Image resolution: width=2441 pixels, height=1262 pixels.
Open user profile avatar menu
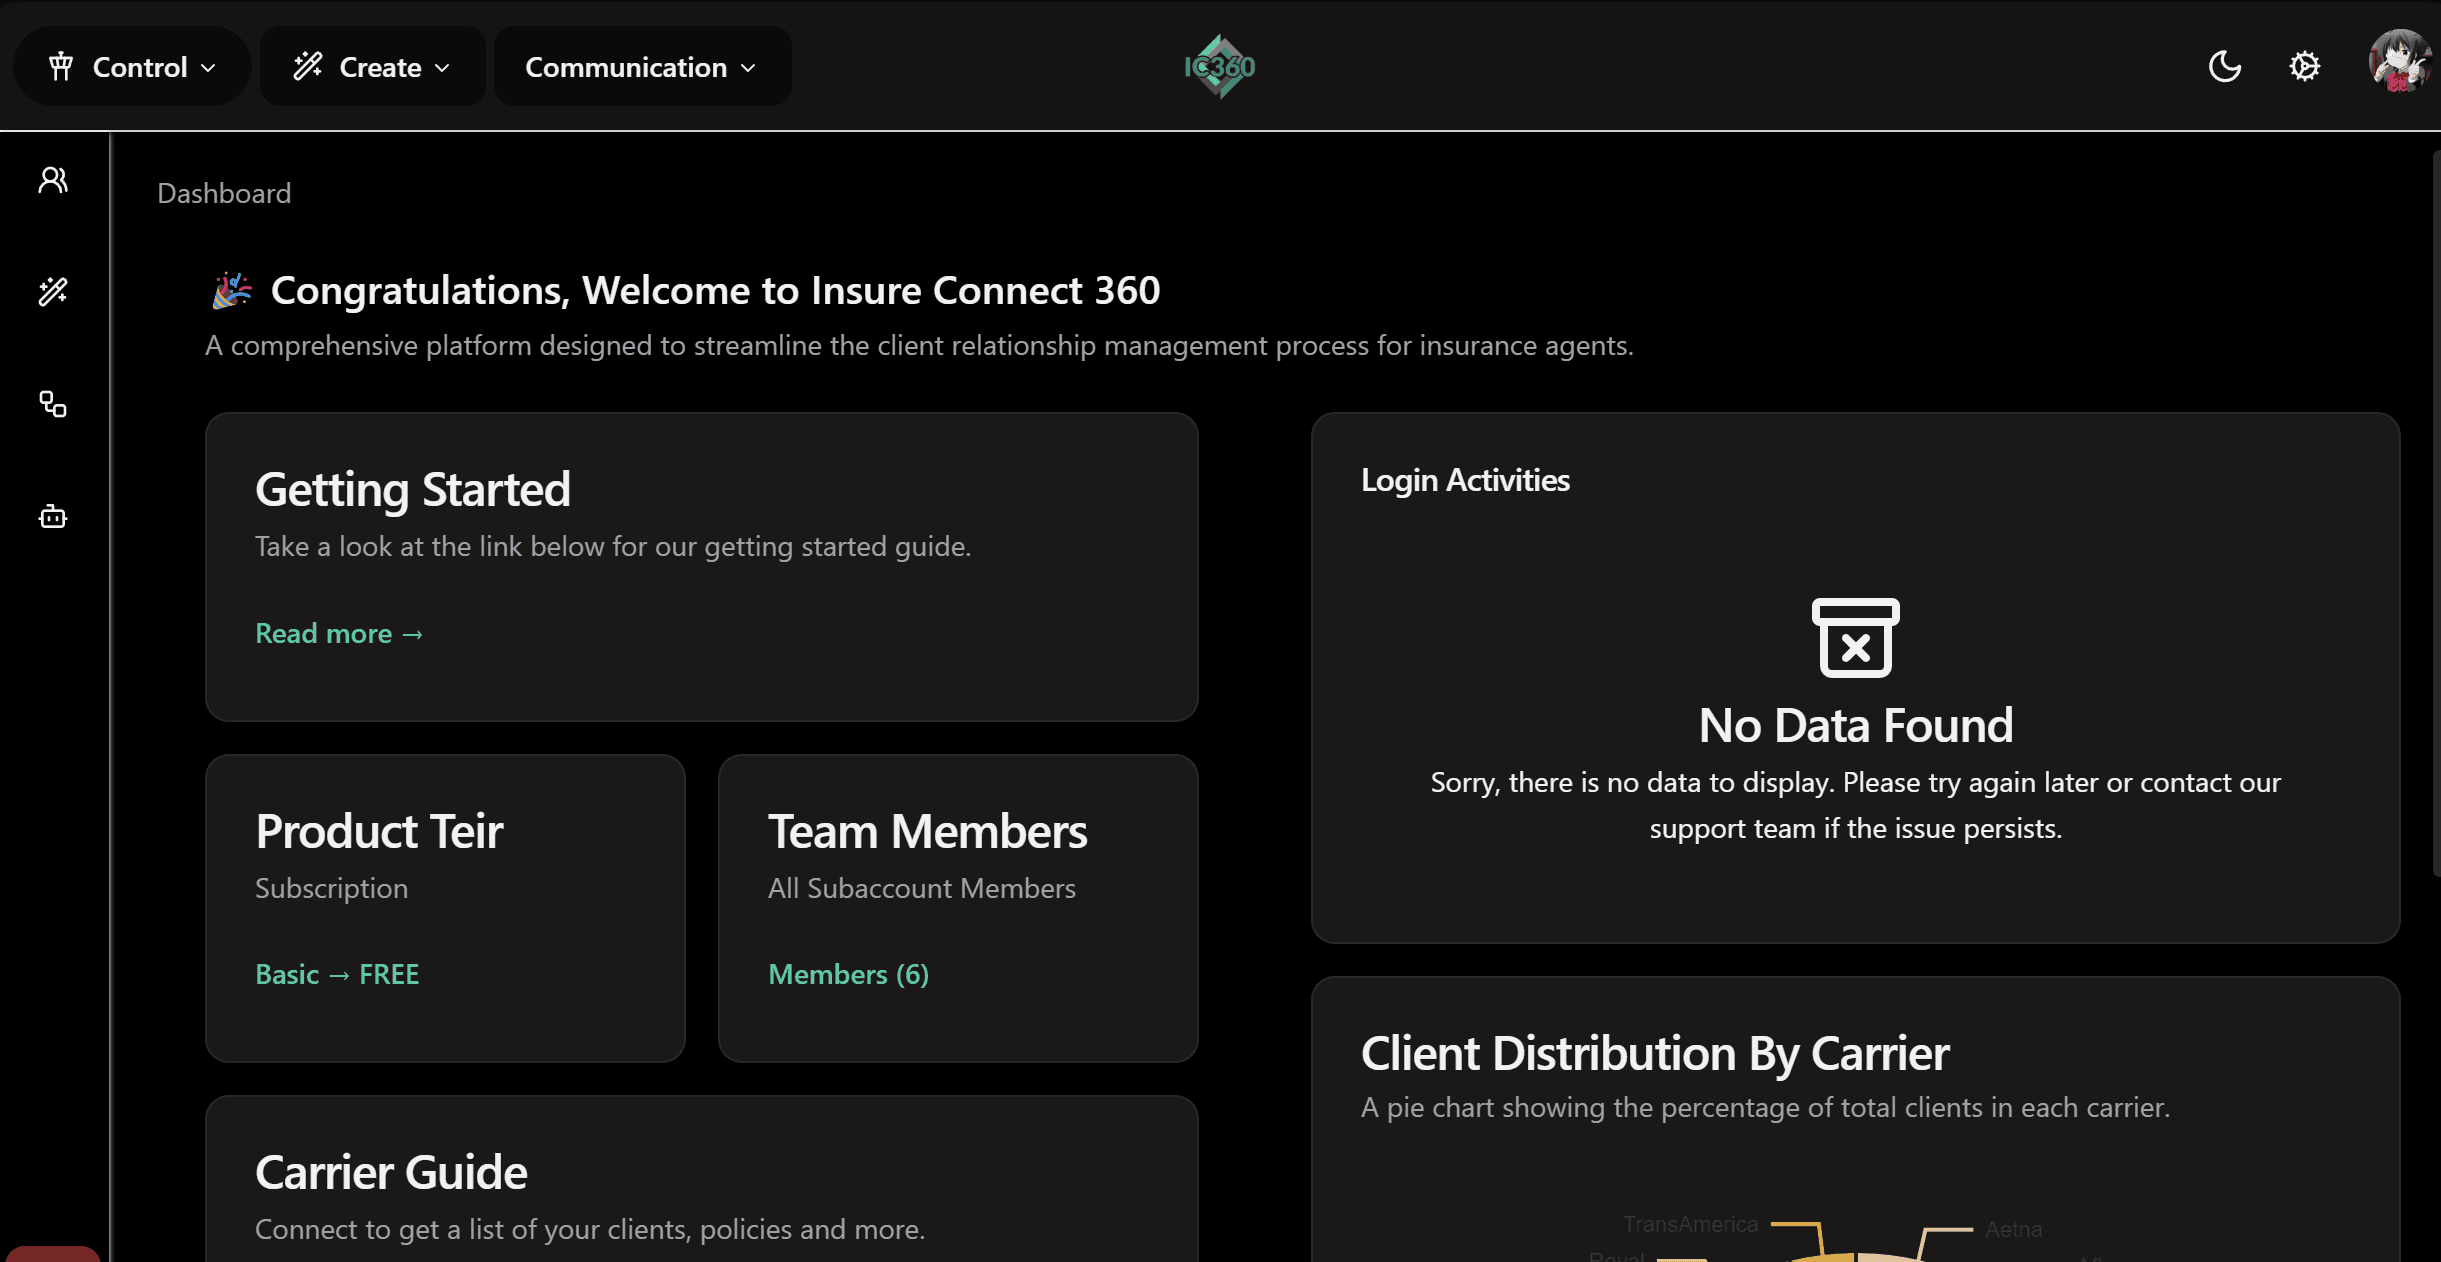point(2399,62)
